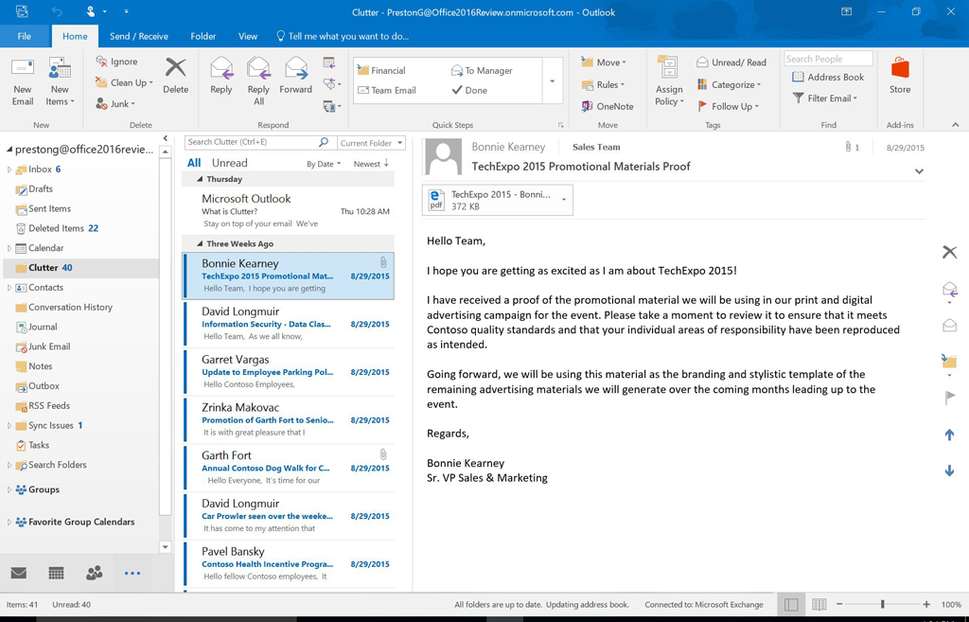Forward the selected email
Image resolution: width=969 pixels, height=622 pixels.
click(x=295, y=77)
